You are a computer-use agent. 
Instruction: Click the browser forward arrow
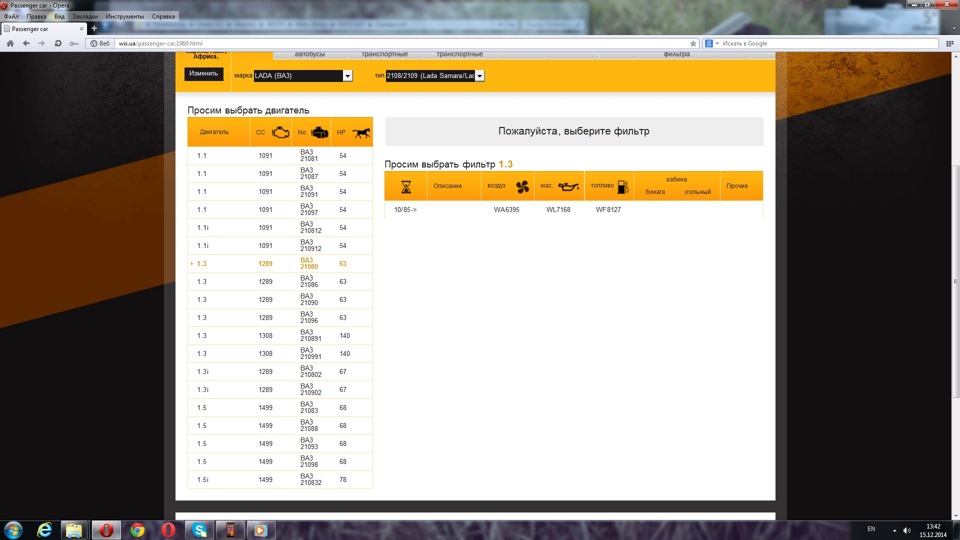pyautogui.click(x=41, y=43)
